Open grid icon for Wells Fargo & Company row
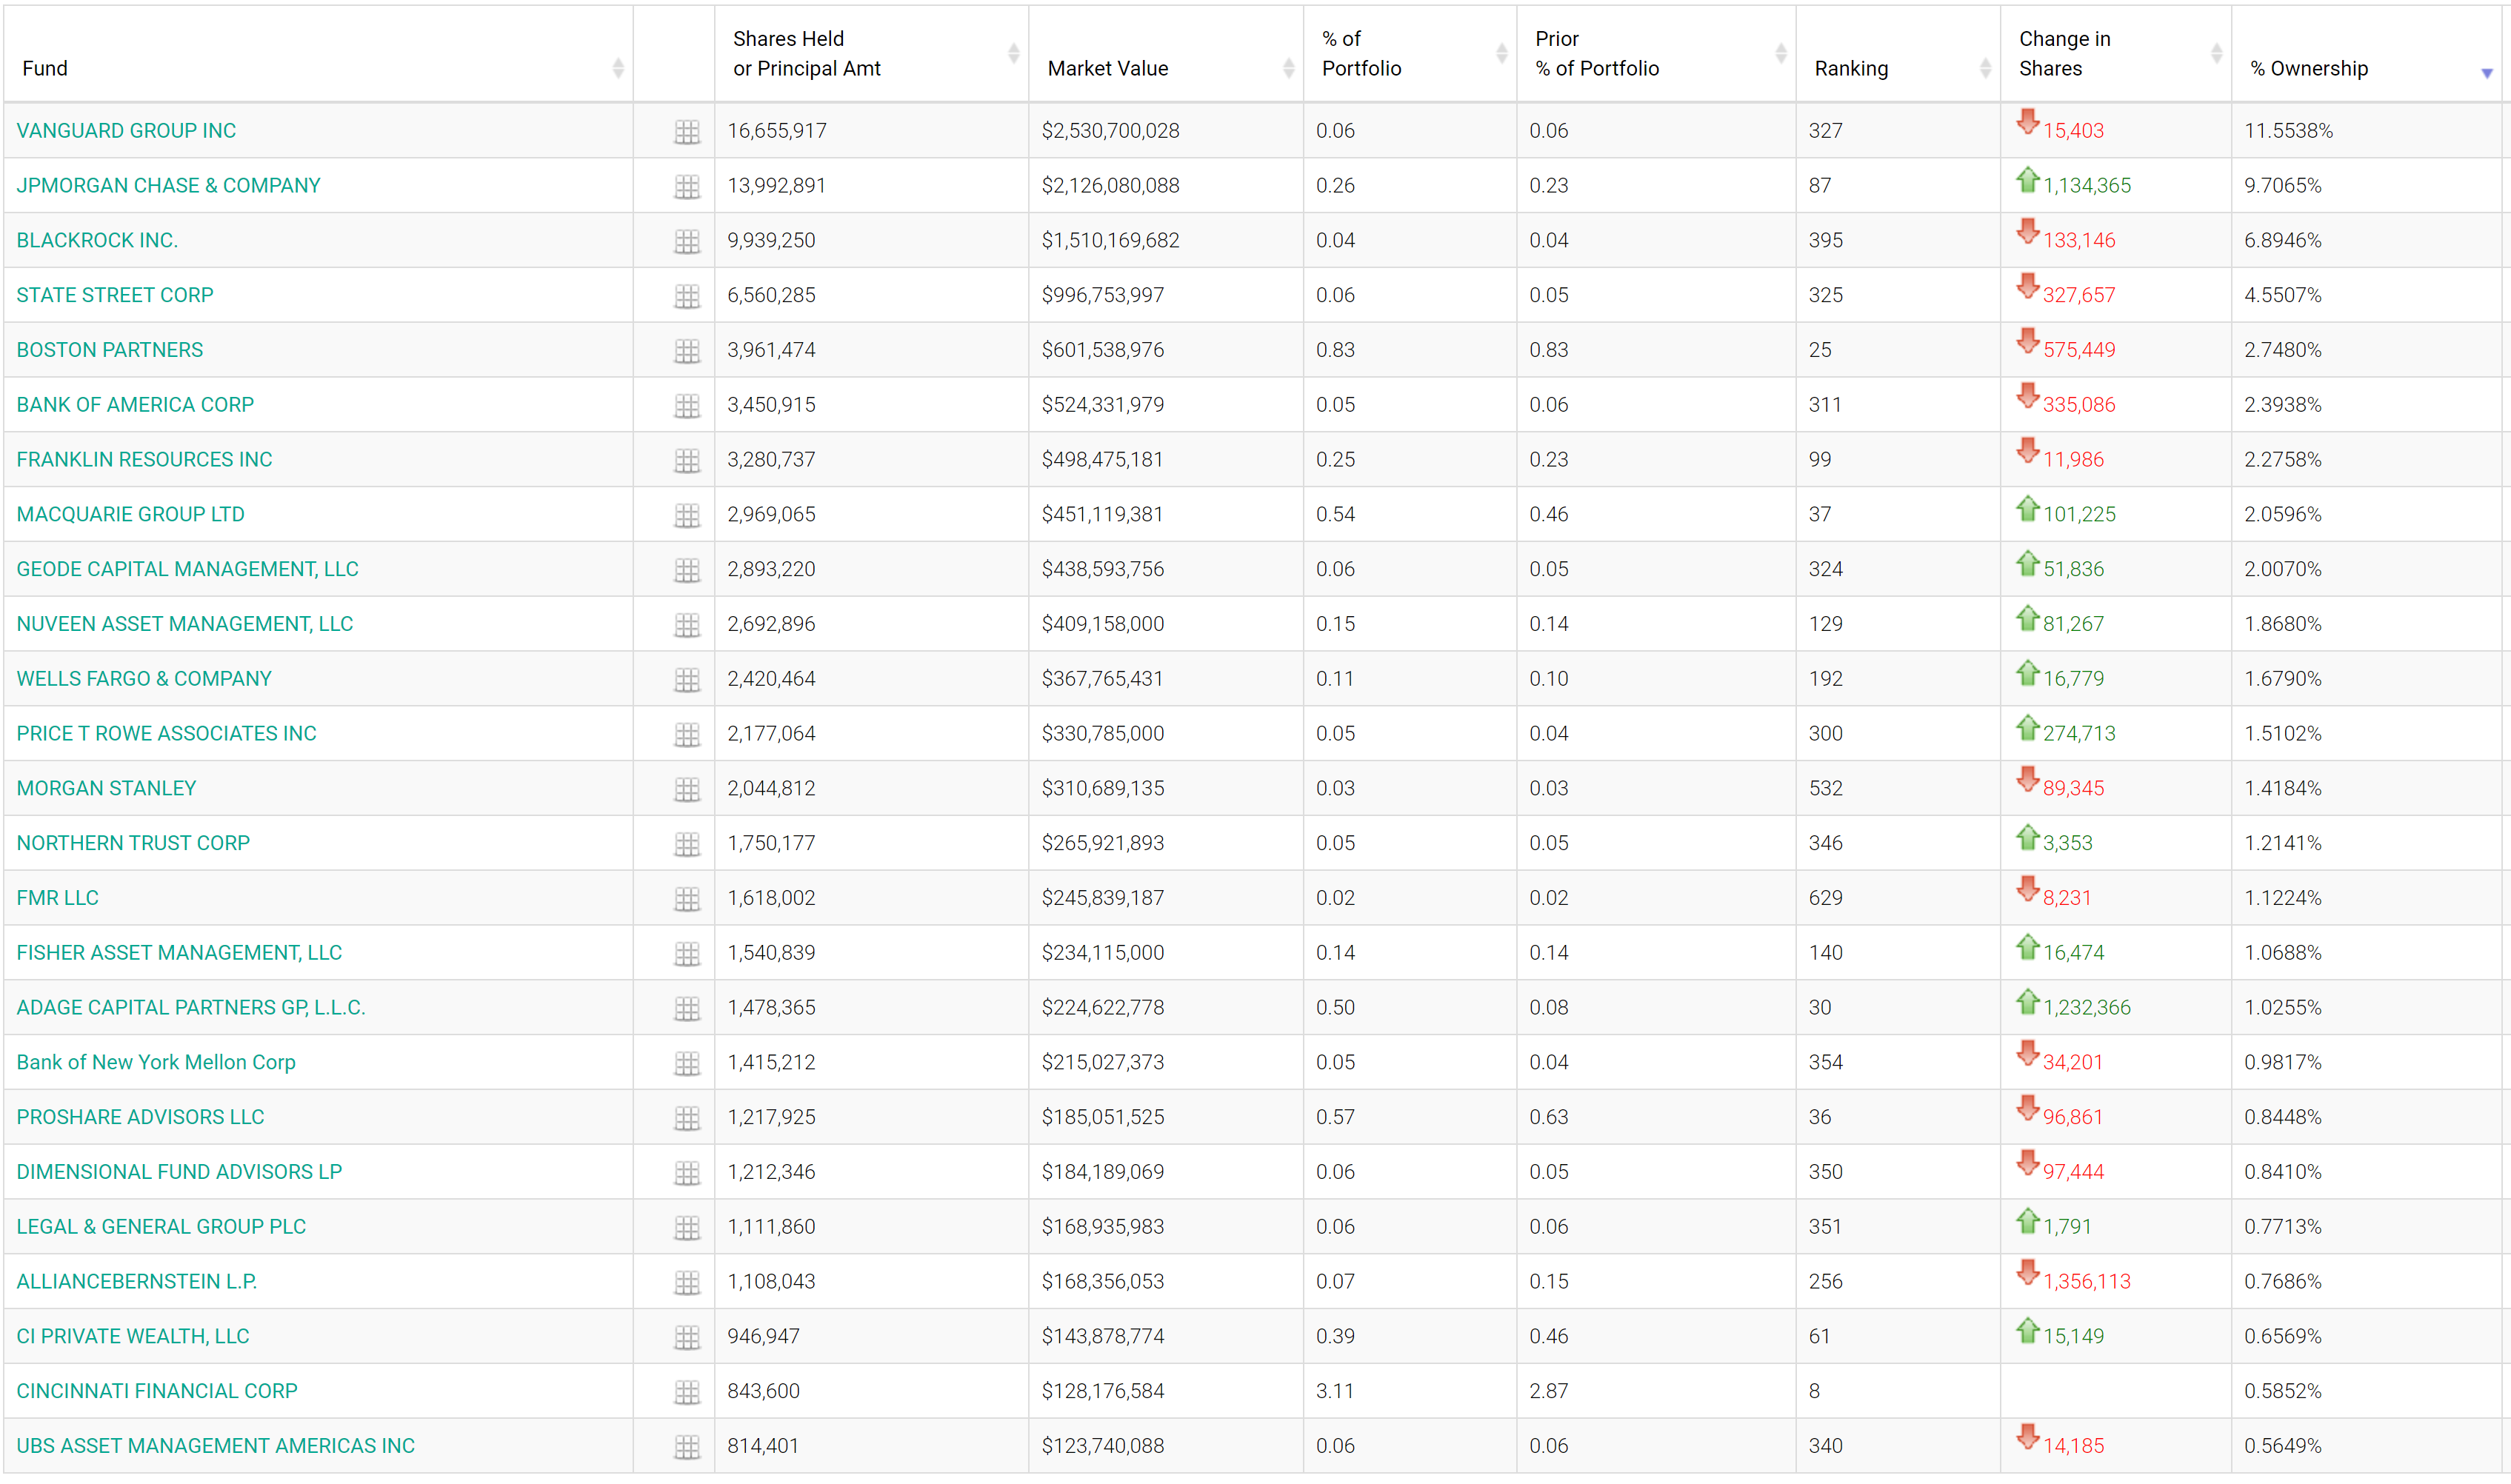Image resolution: width=2511 pixels, height=1484 pixels. pyautogui.click(x=687, y=680)
